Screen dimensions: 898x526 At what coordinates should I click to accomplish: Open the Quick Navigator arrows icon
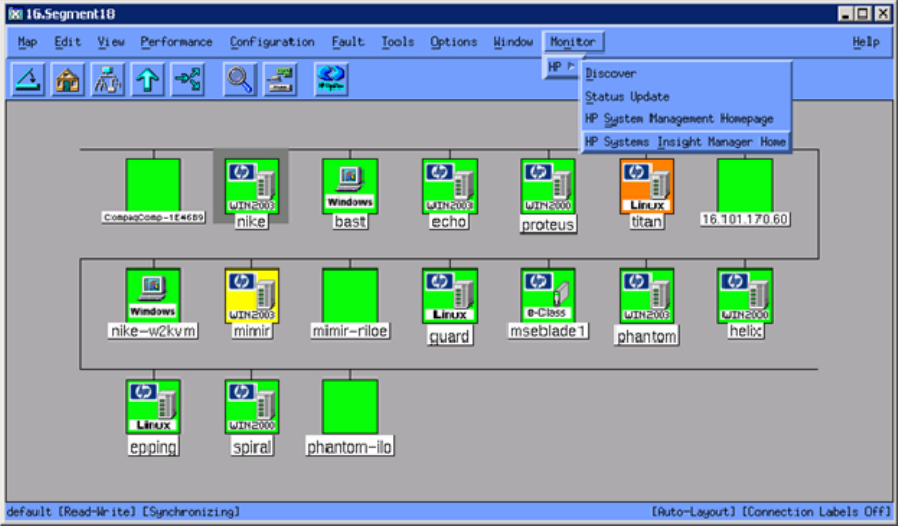tap(188, 79)
